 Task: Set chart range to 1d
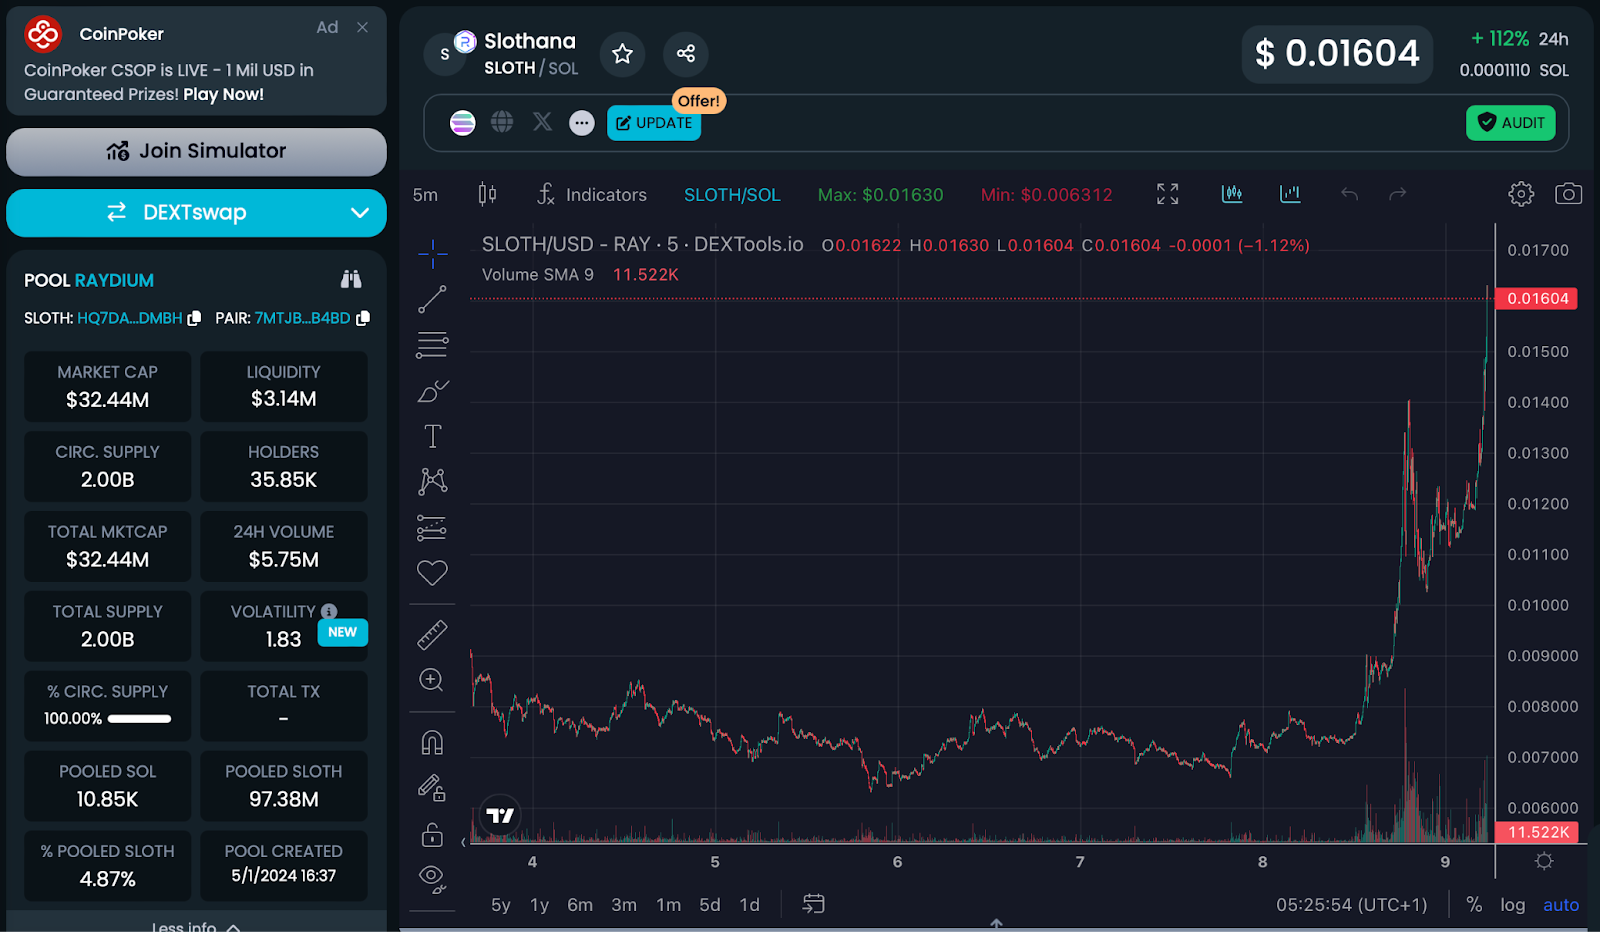click(x=750, y=905)
